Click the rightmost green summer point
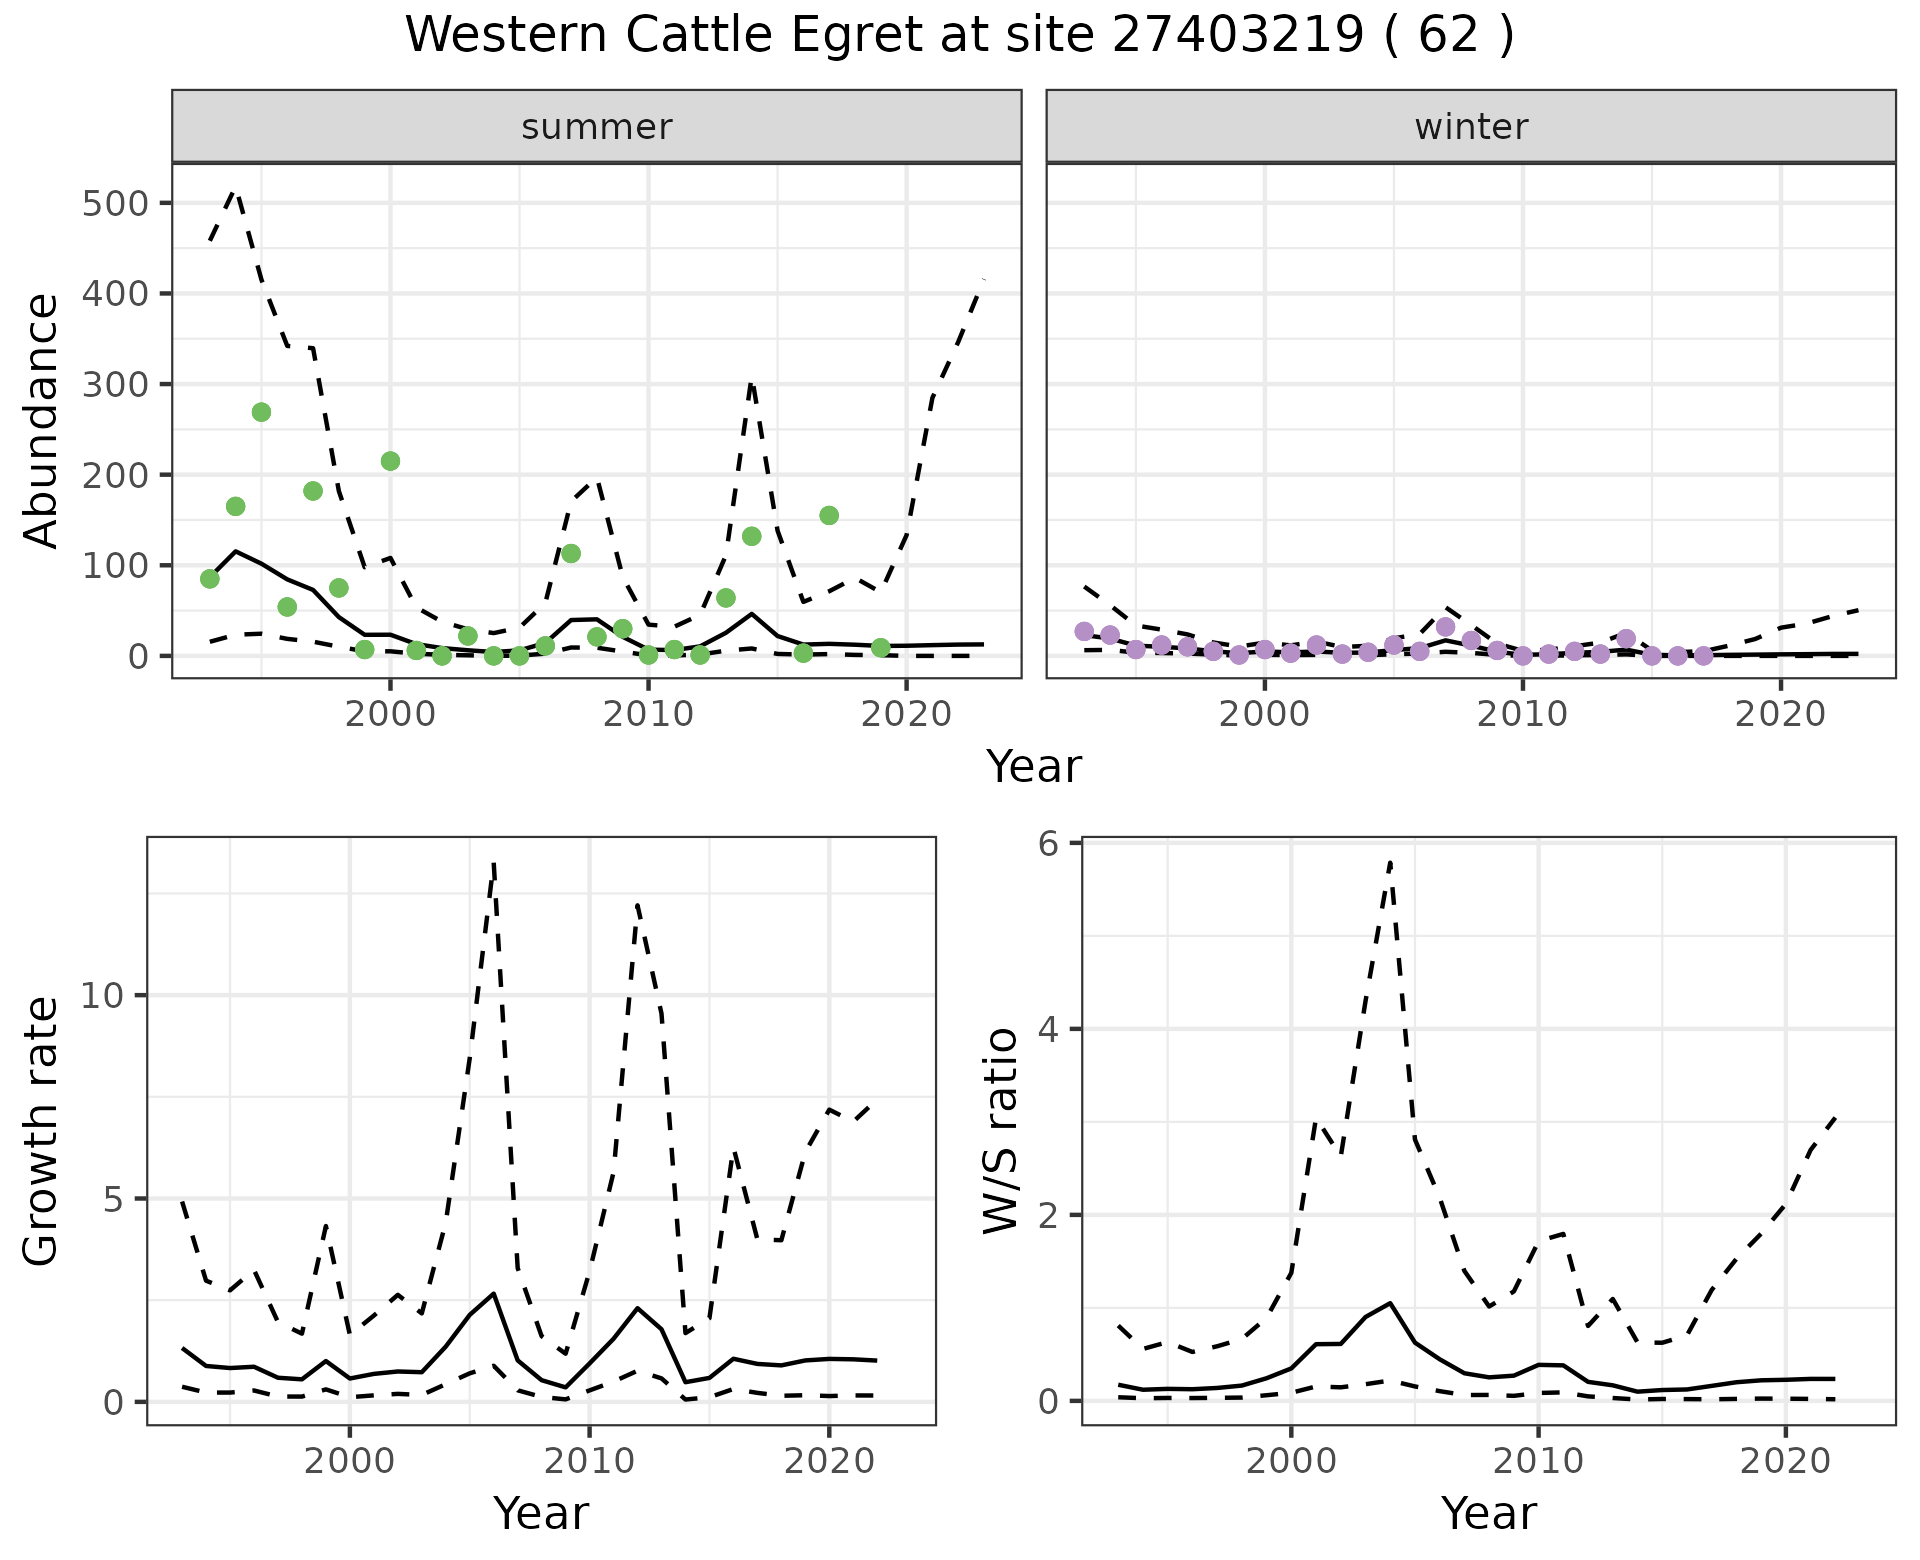 click(880, 648)
